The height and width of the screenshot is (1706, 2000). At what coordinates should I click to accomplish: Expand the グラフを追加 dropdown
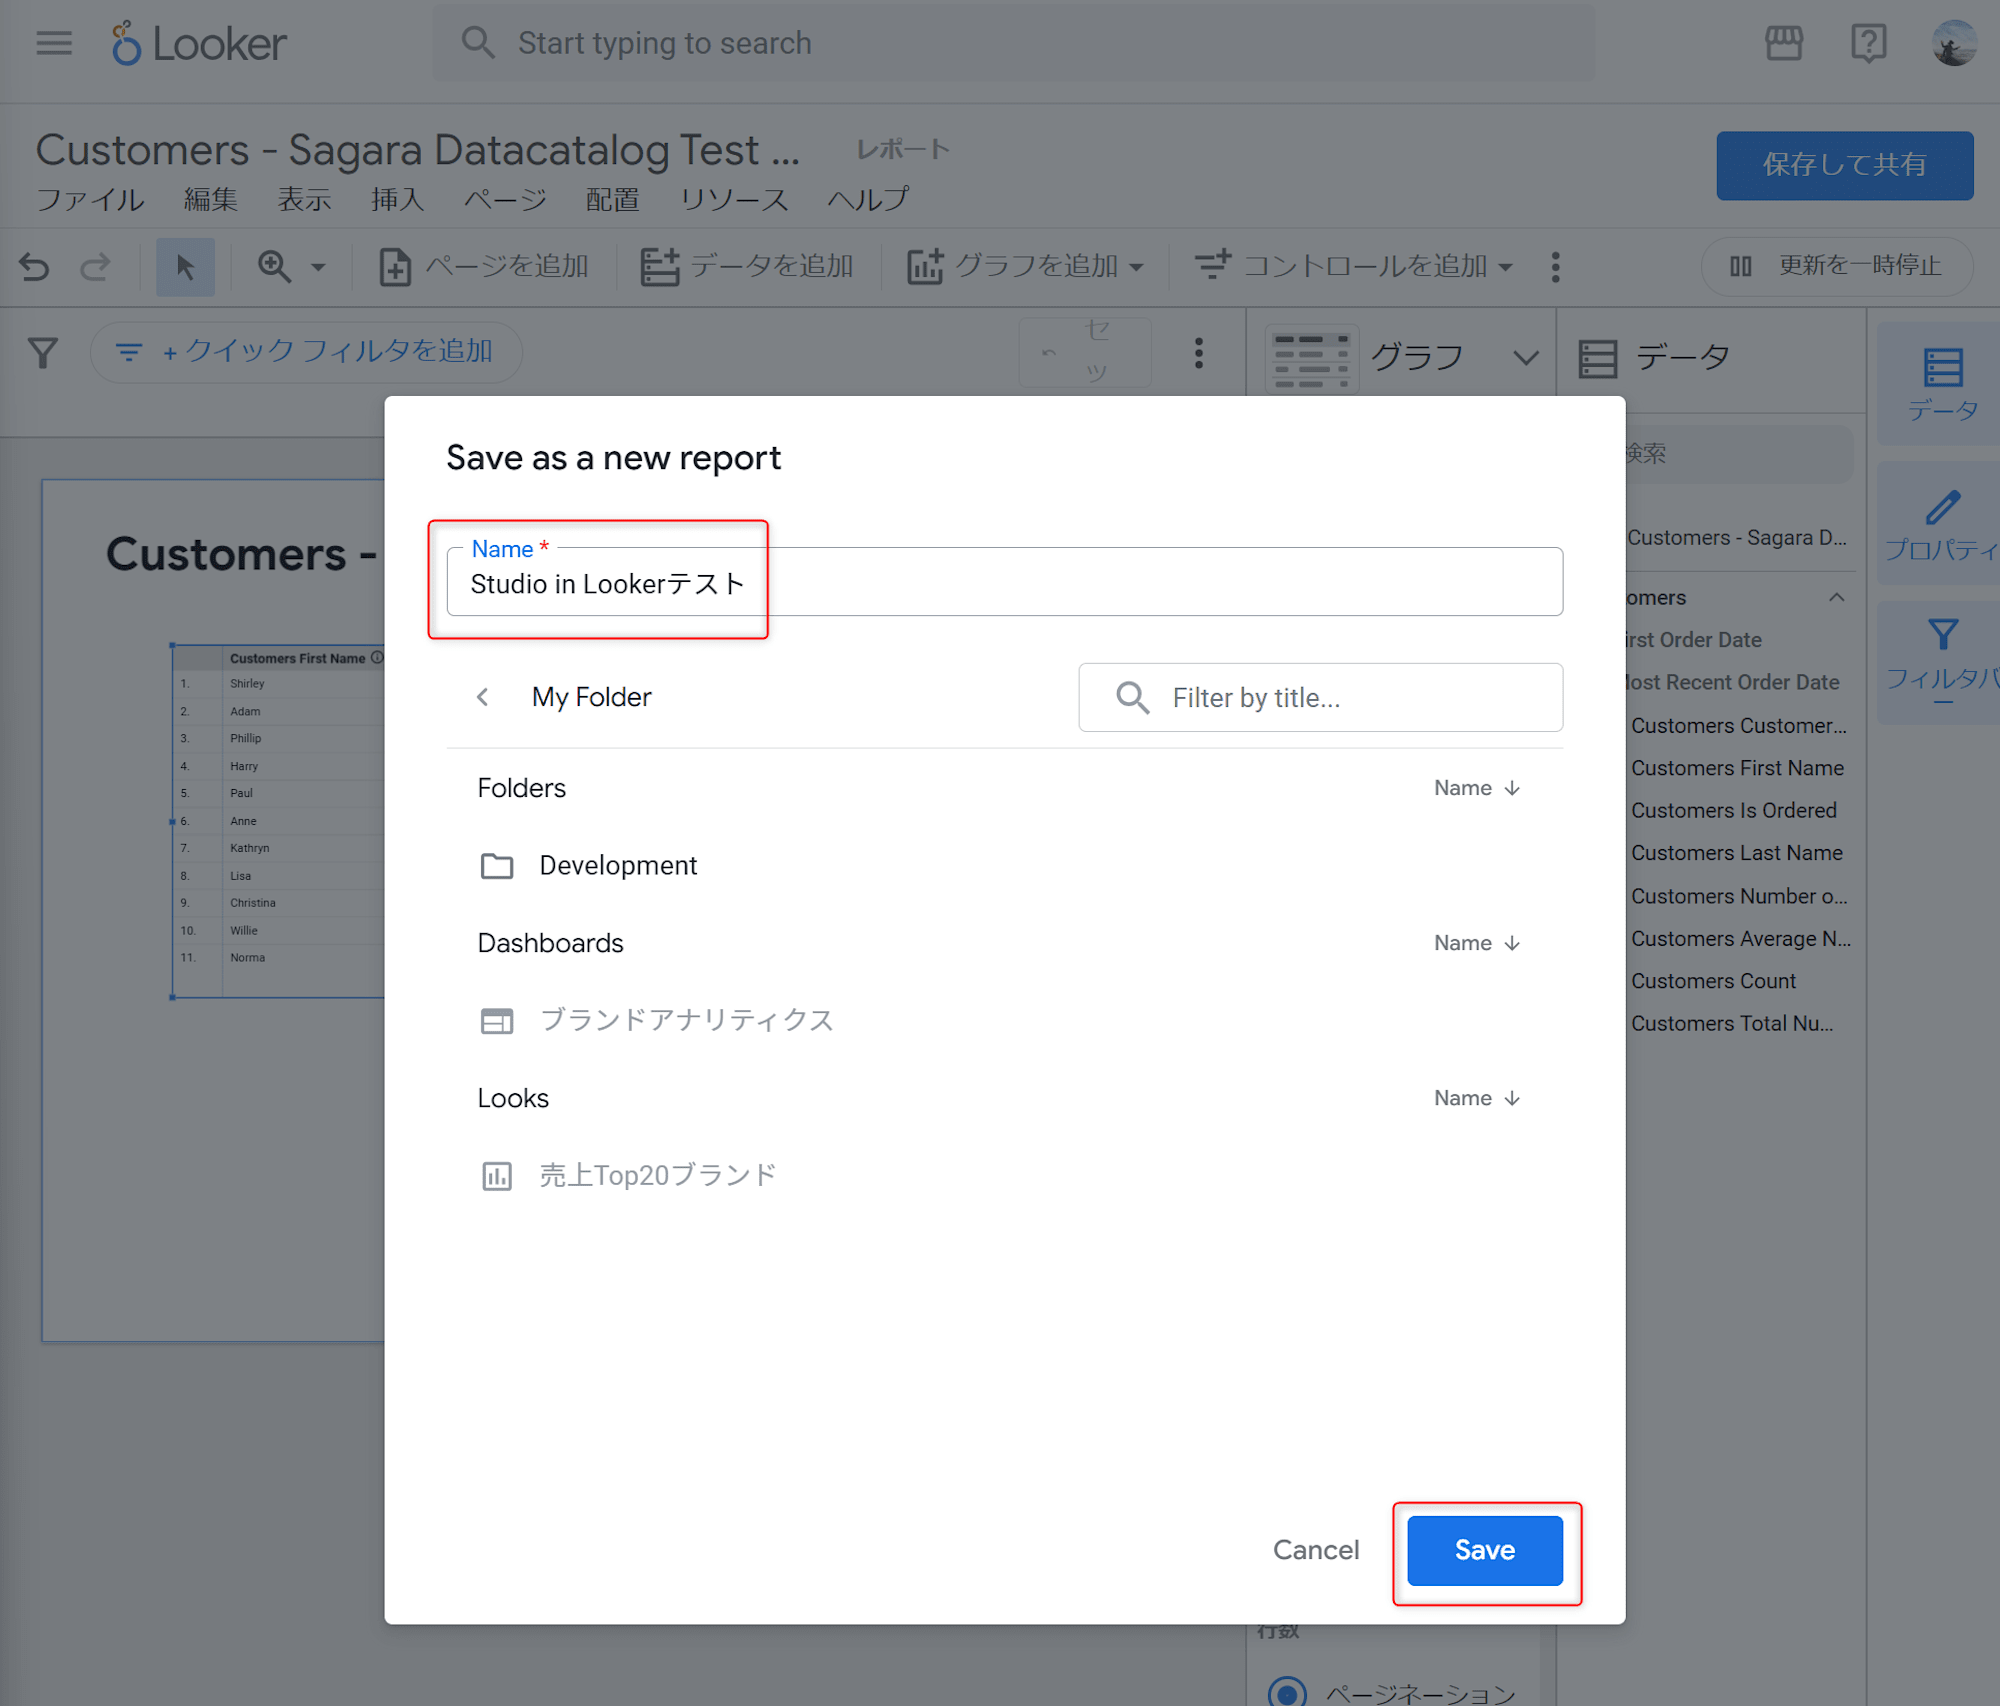(1137, 267)
